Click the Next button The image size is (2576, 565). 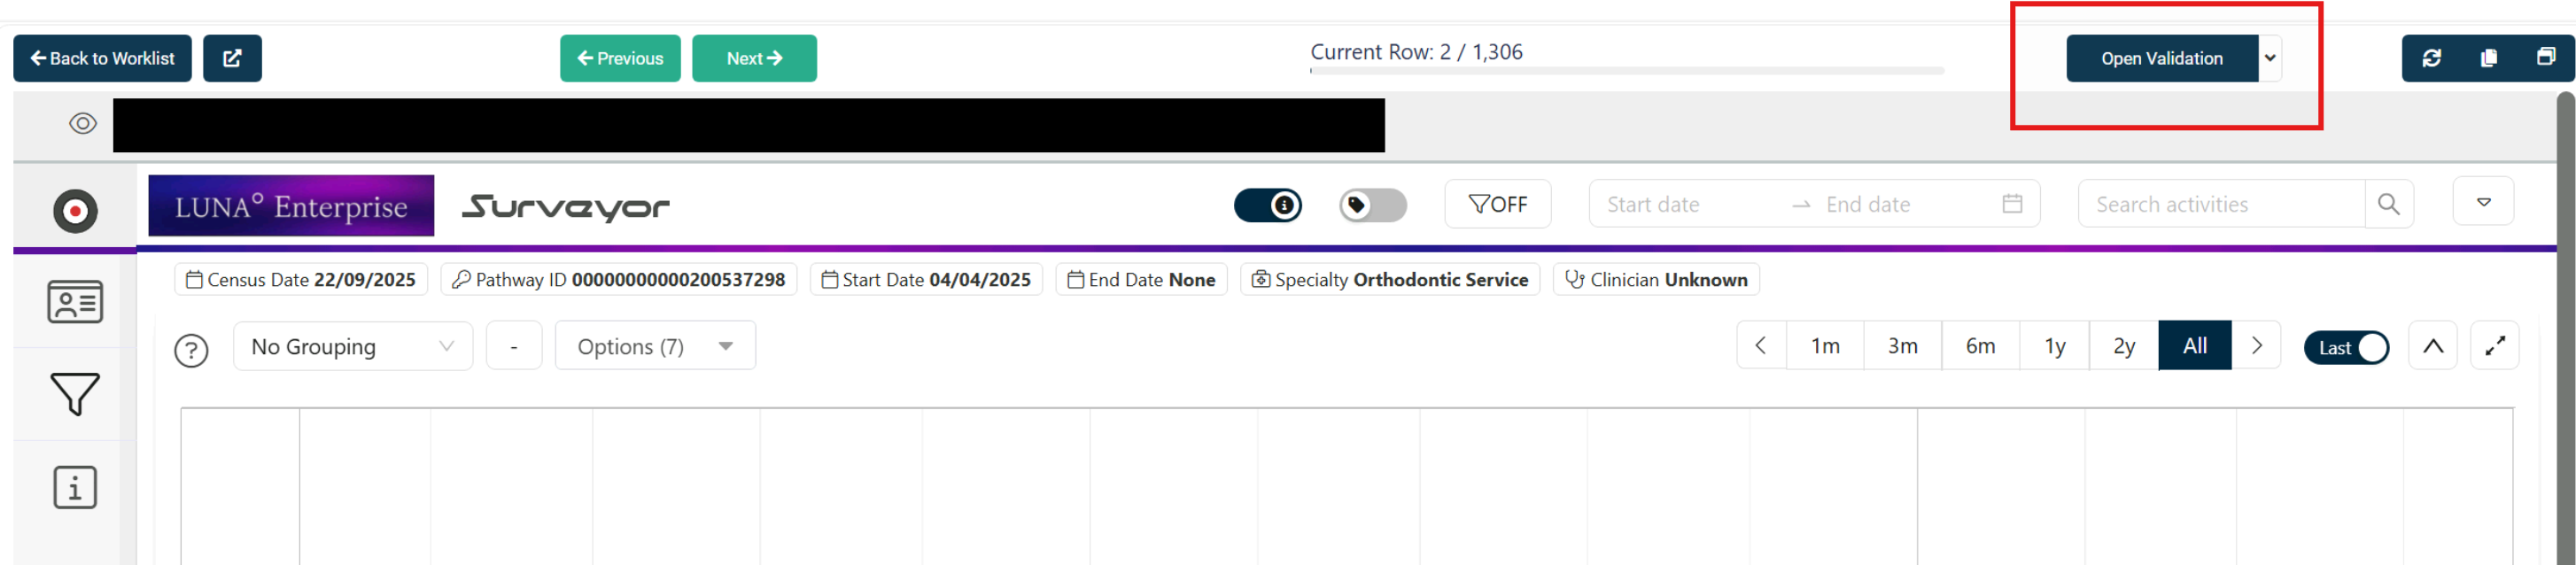point(754,58)
